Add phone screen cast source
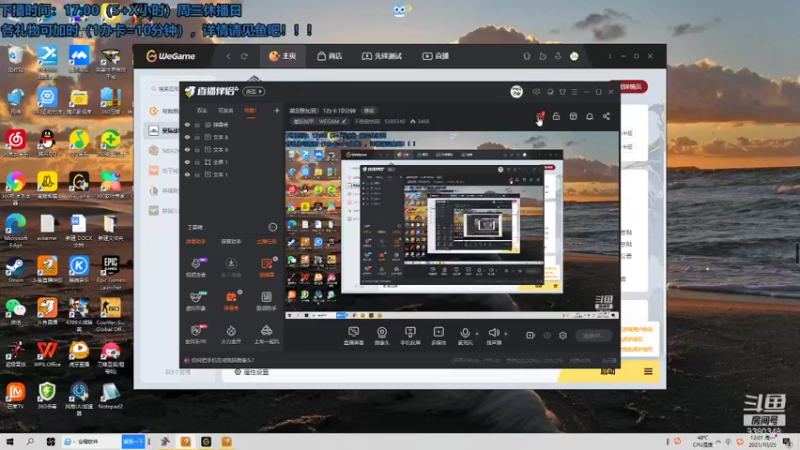Screen dimensions: 800x450 point(410,336)
